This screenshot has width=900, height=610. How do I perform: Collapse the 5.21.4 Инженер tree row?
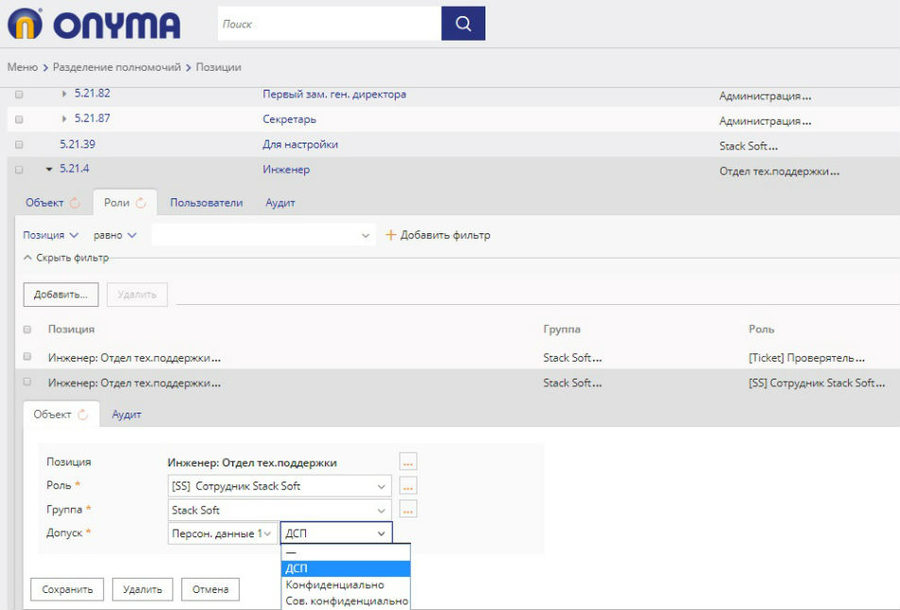(x=48, y=170)
